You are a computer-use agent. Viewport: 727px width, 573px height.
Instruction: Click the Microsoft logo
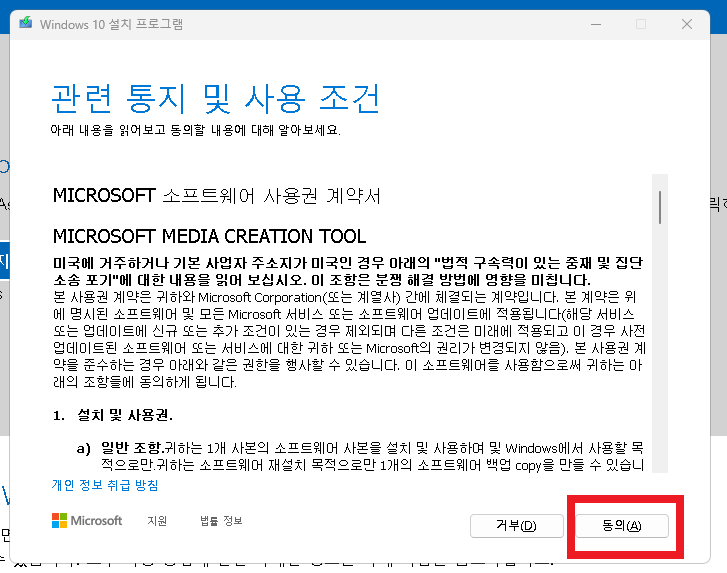coord(87,521)
